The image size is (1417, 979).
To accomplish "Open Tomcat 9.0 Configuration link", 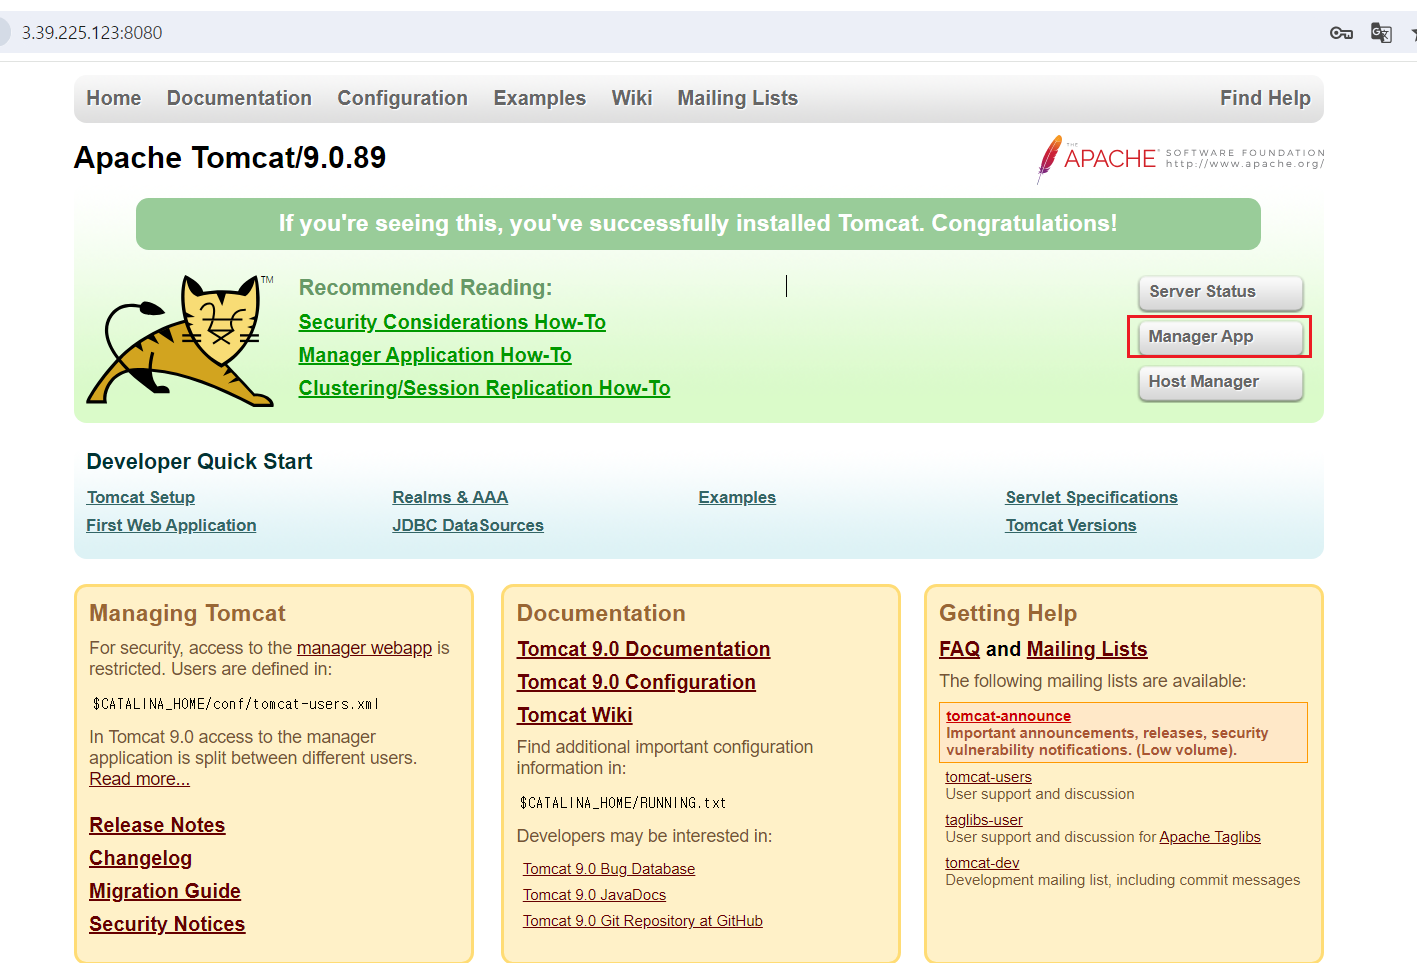I will pyautogui.click(x=636, y=682).
